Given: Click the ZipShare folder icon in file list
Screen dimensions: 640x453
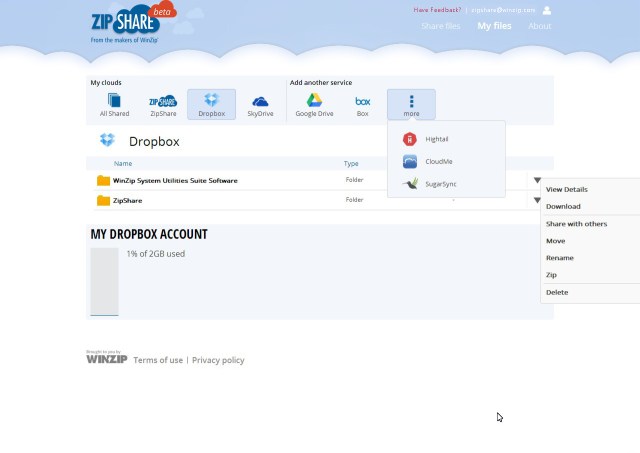Looking at the screenshot, I should (x=103, y=200).
